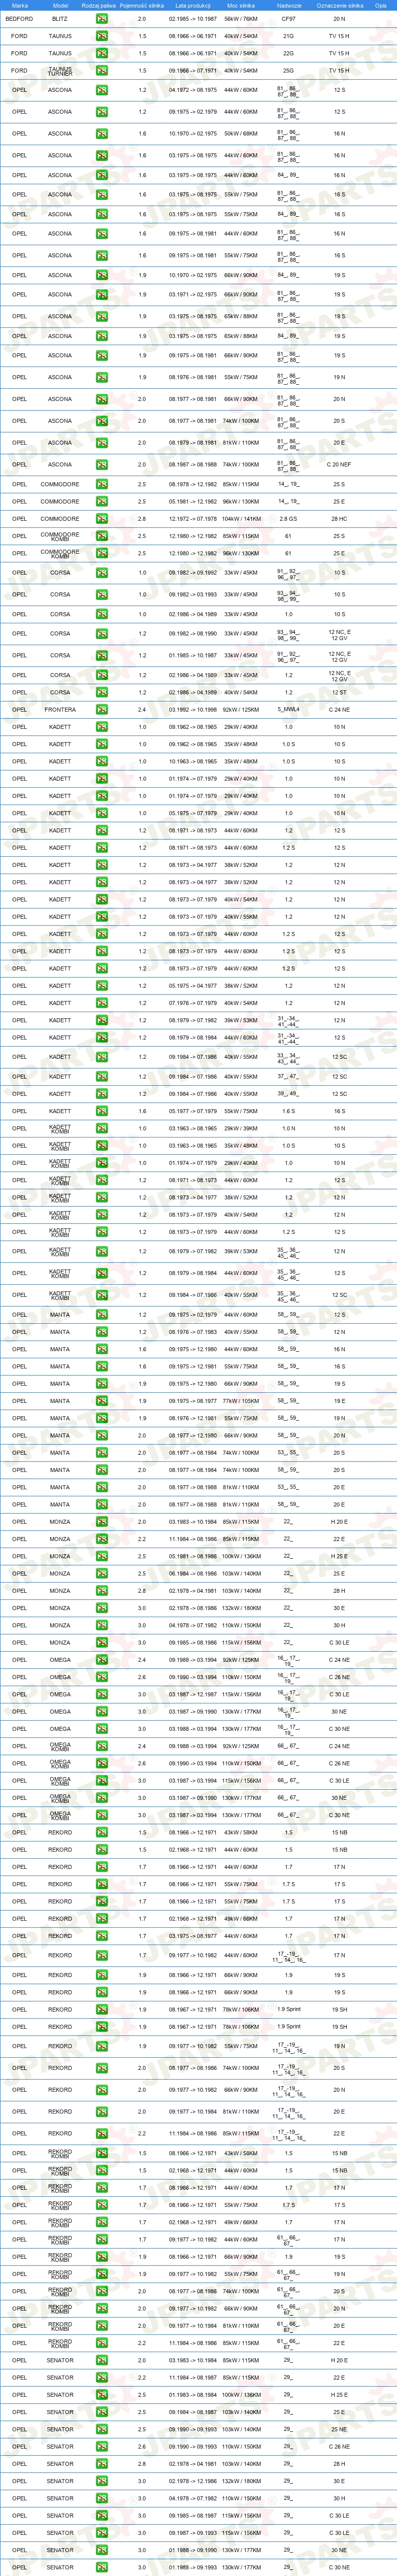Click the fuel icon in the COMMODORE 28 HC row
Viewport: 397px width, 2576px height.
[102, 519]
